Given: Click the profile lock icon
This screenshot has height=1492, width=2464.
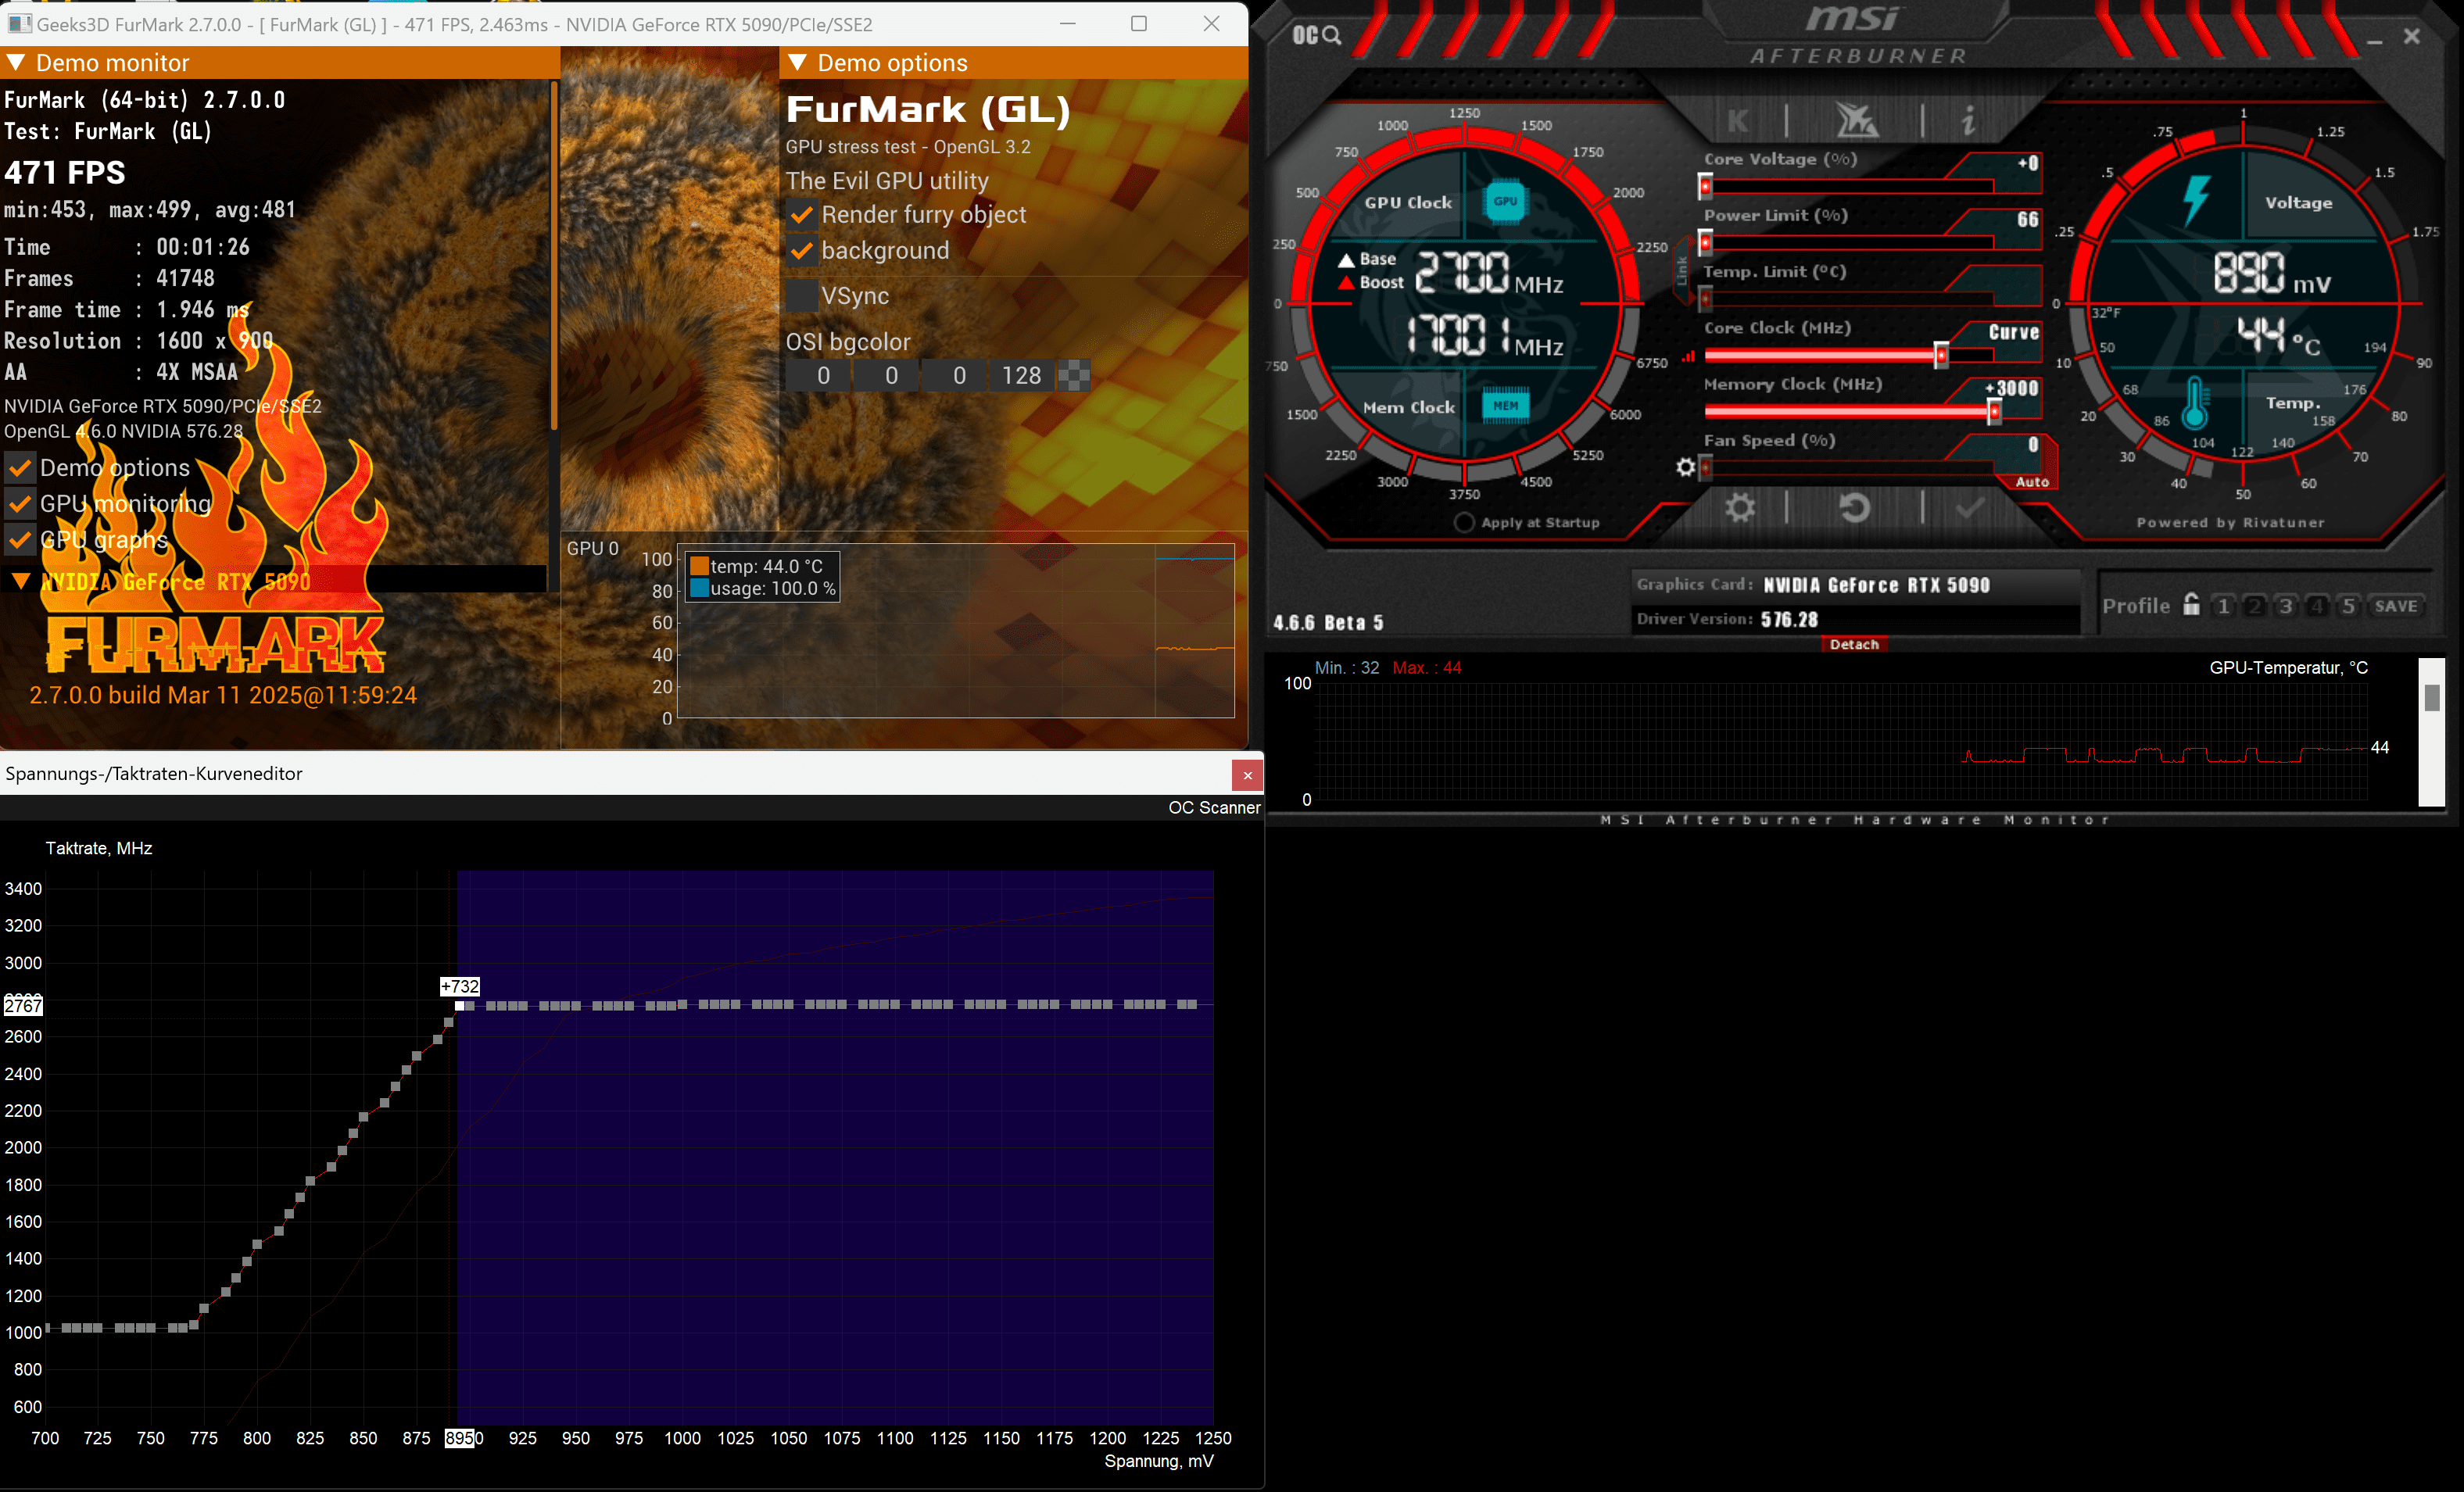Looking at the screenshot, I should 2191,605.
